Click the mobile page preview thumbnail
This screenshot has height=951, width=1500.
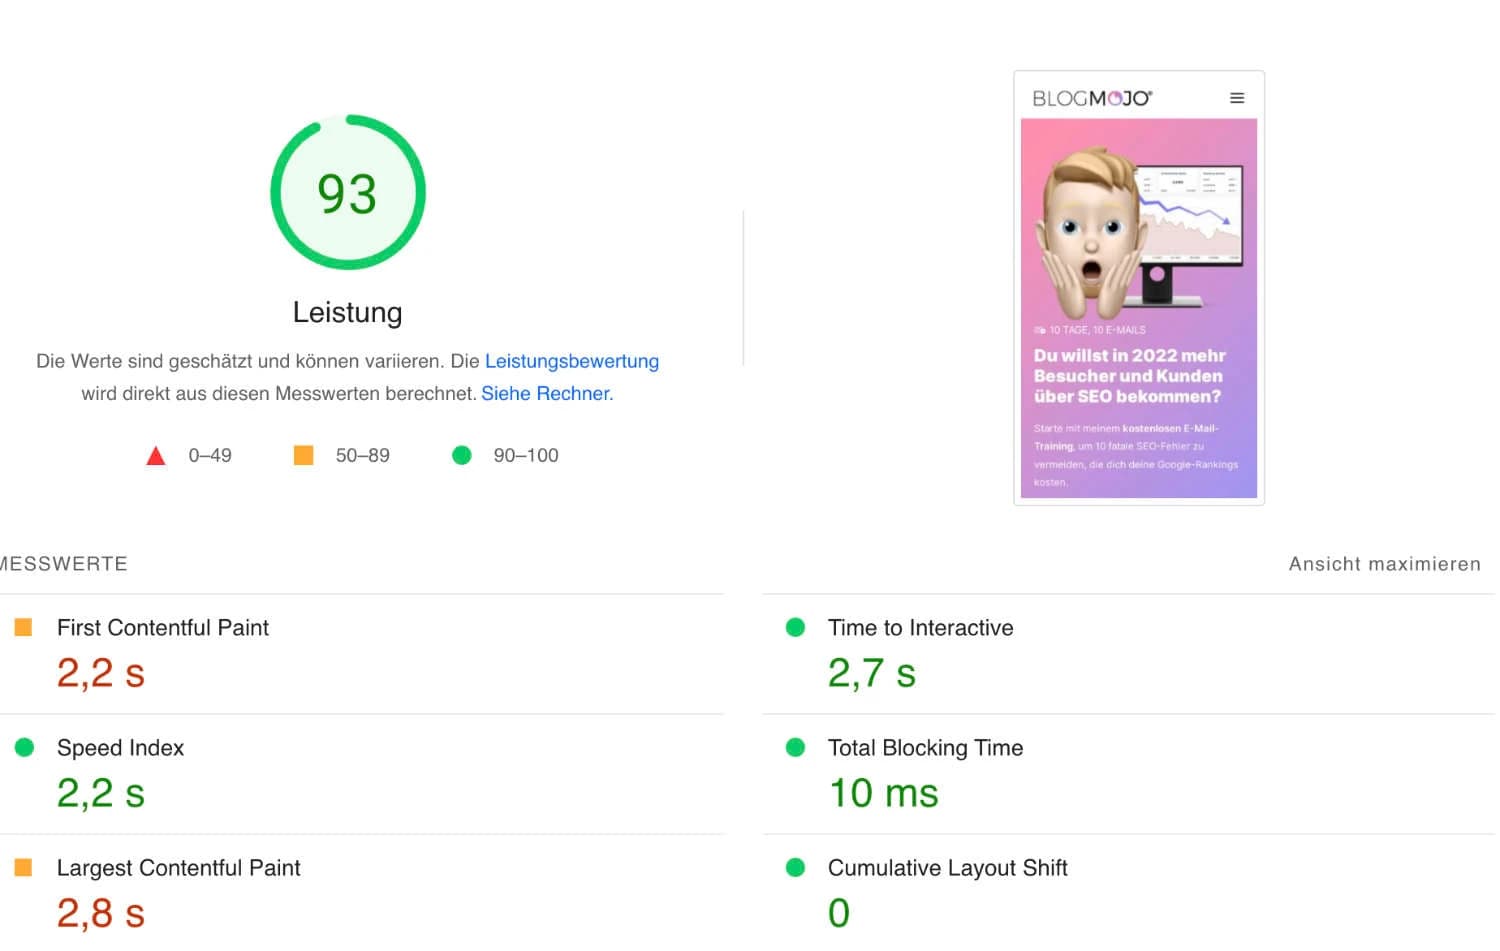pyautogui.click(x=1138, y=288)
